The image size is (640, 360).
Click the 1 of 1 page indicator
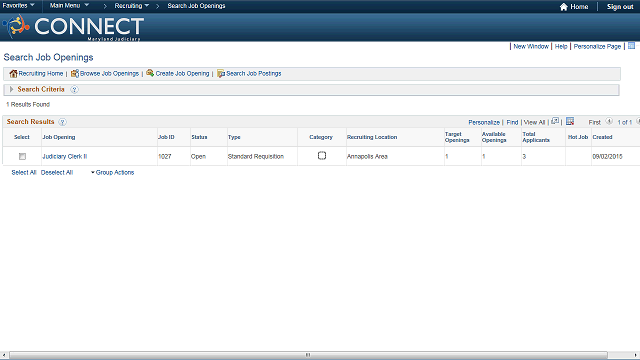[x=624, y=122]
